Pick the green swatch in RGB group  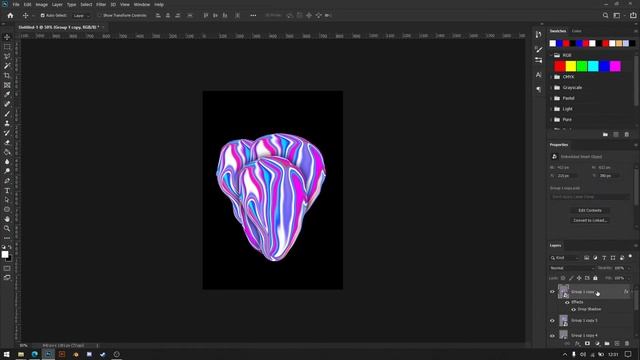coord(582,66)
